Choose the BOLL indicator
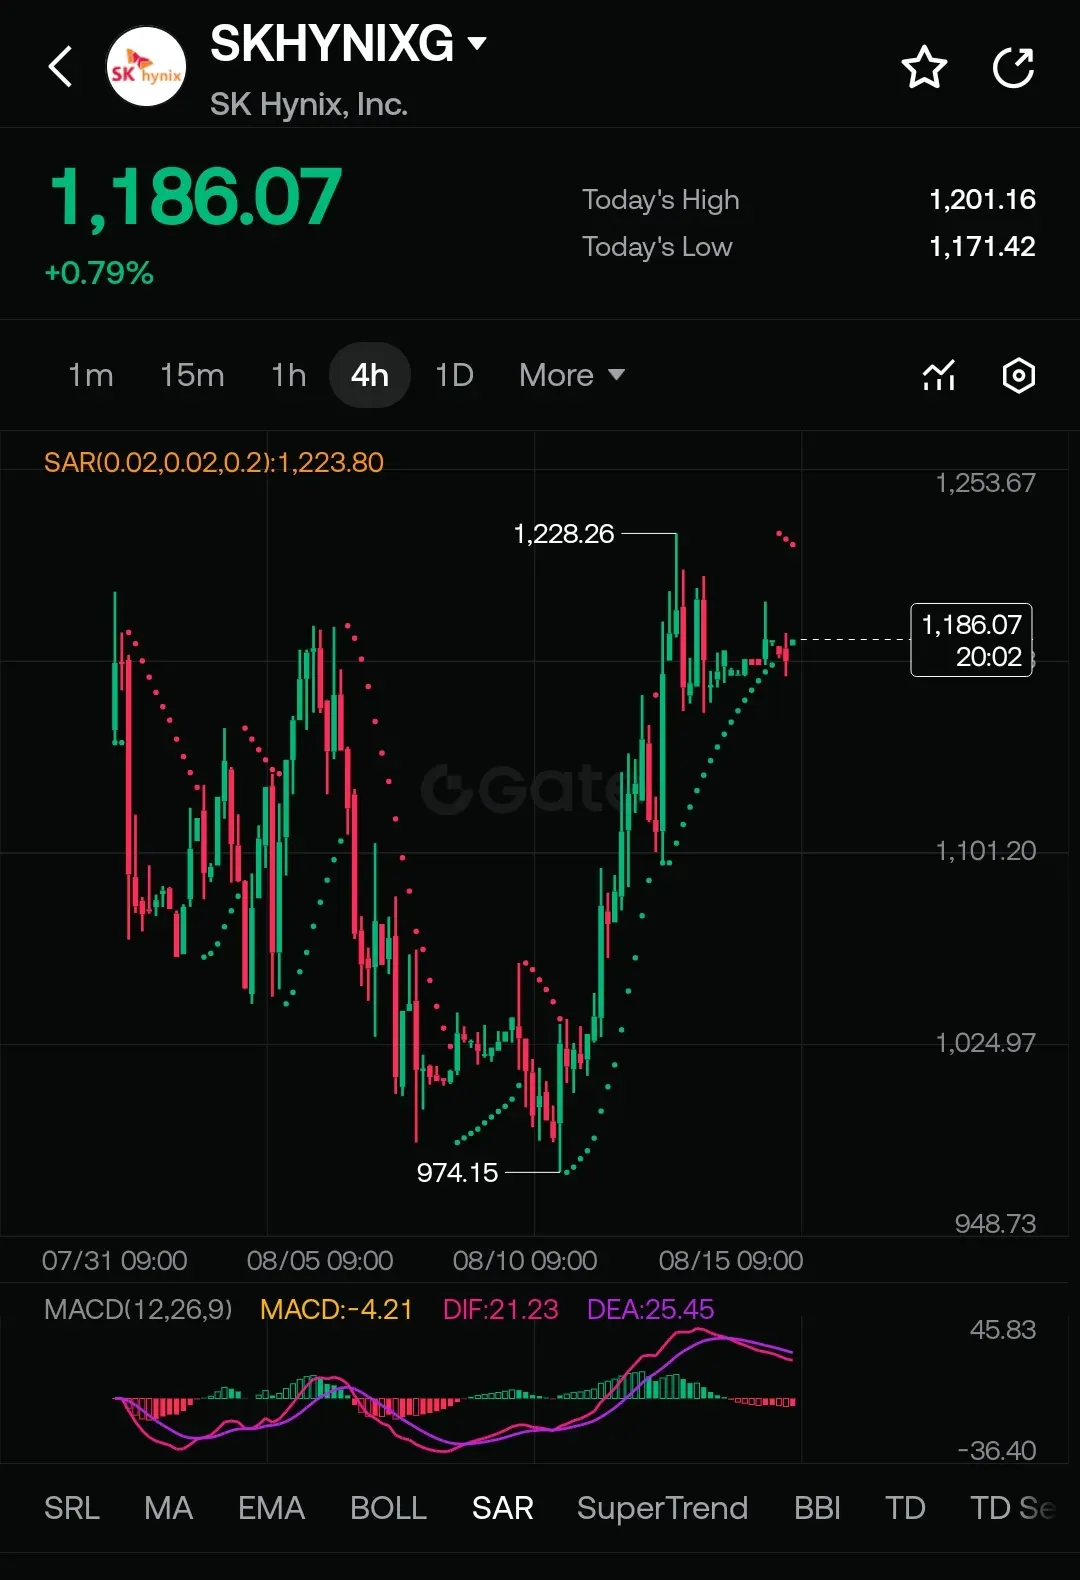Screen dimensions: 1080x1580 [388, 1508]
